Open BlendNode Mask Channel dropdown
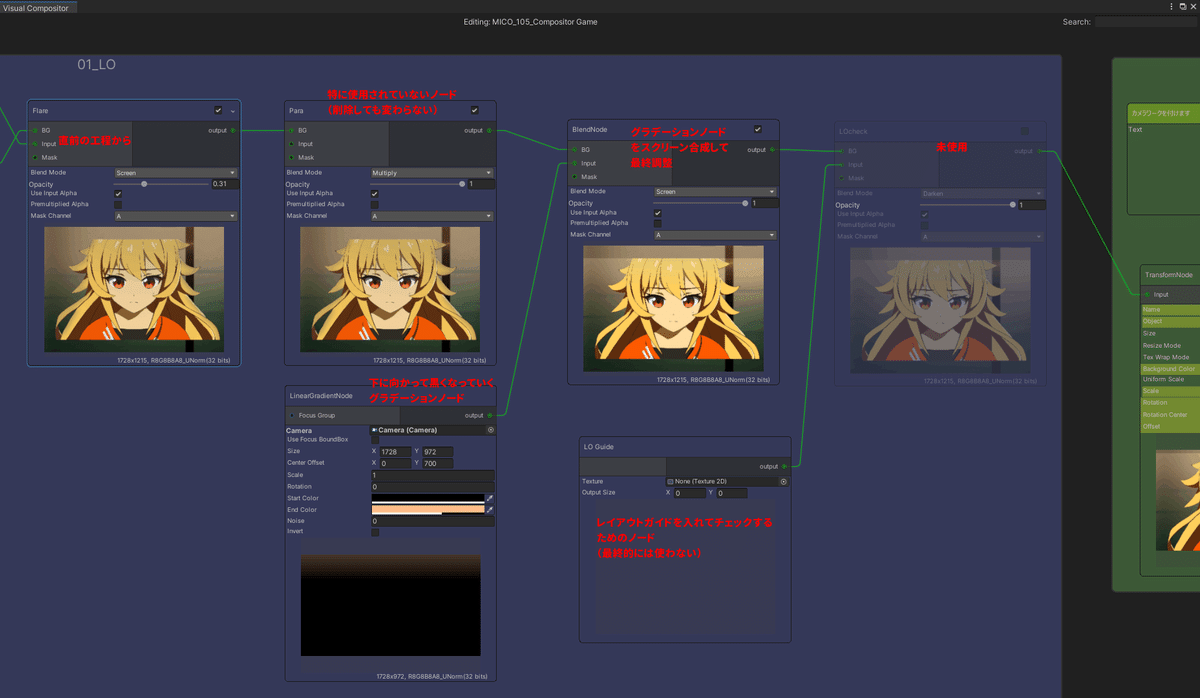The height and width of the screenshot is (698, 1200). click(715, 235)
